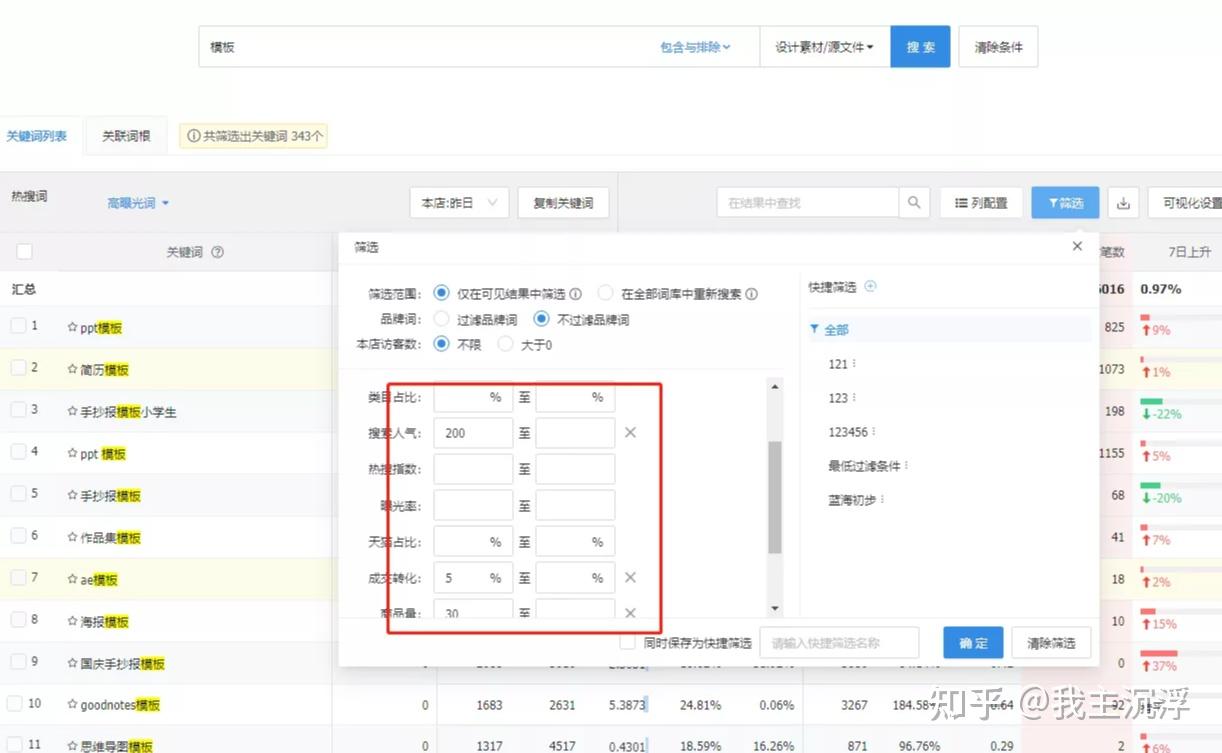Click the 复制关键词 button
The width and height of the screenshot is (1222, 753).
(x=563, y=203)
